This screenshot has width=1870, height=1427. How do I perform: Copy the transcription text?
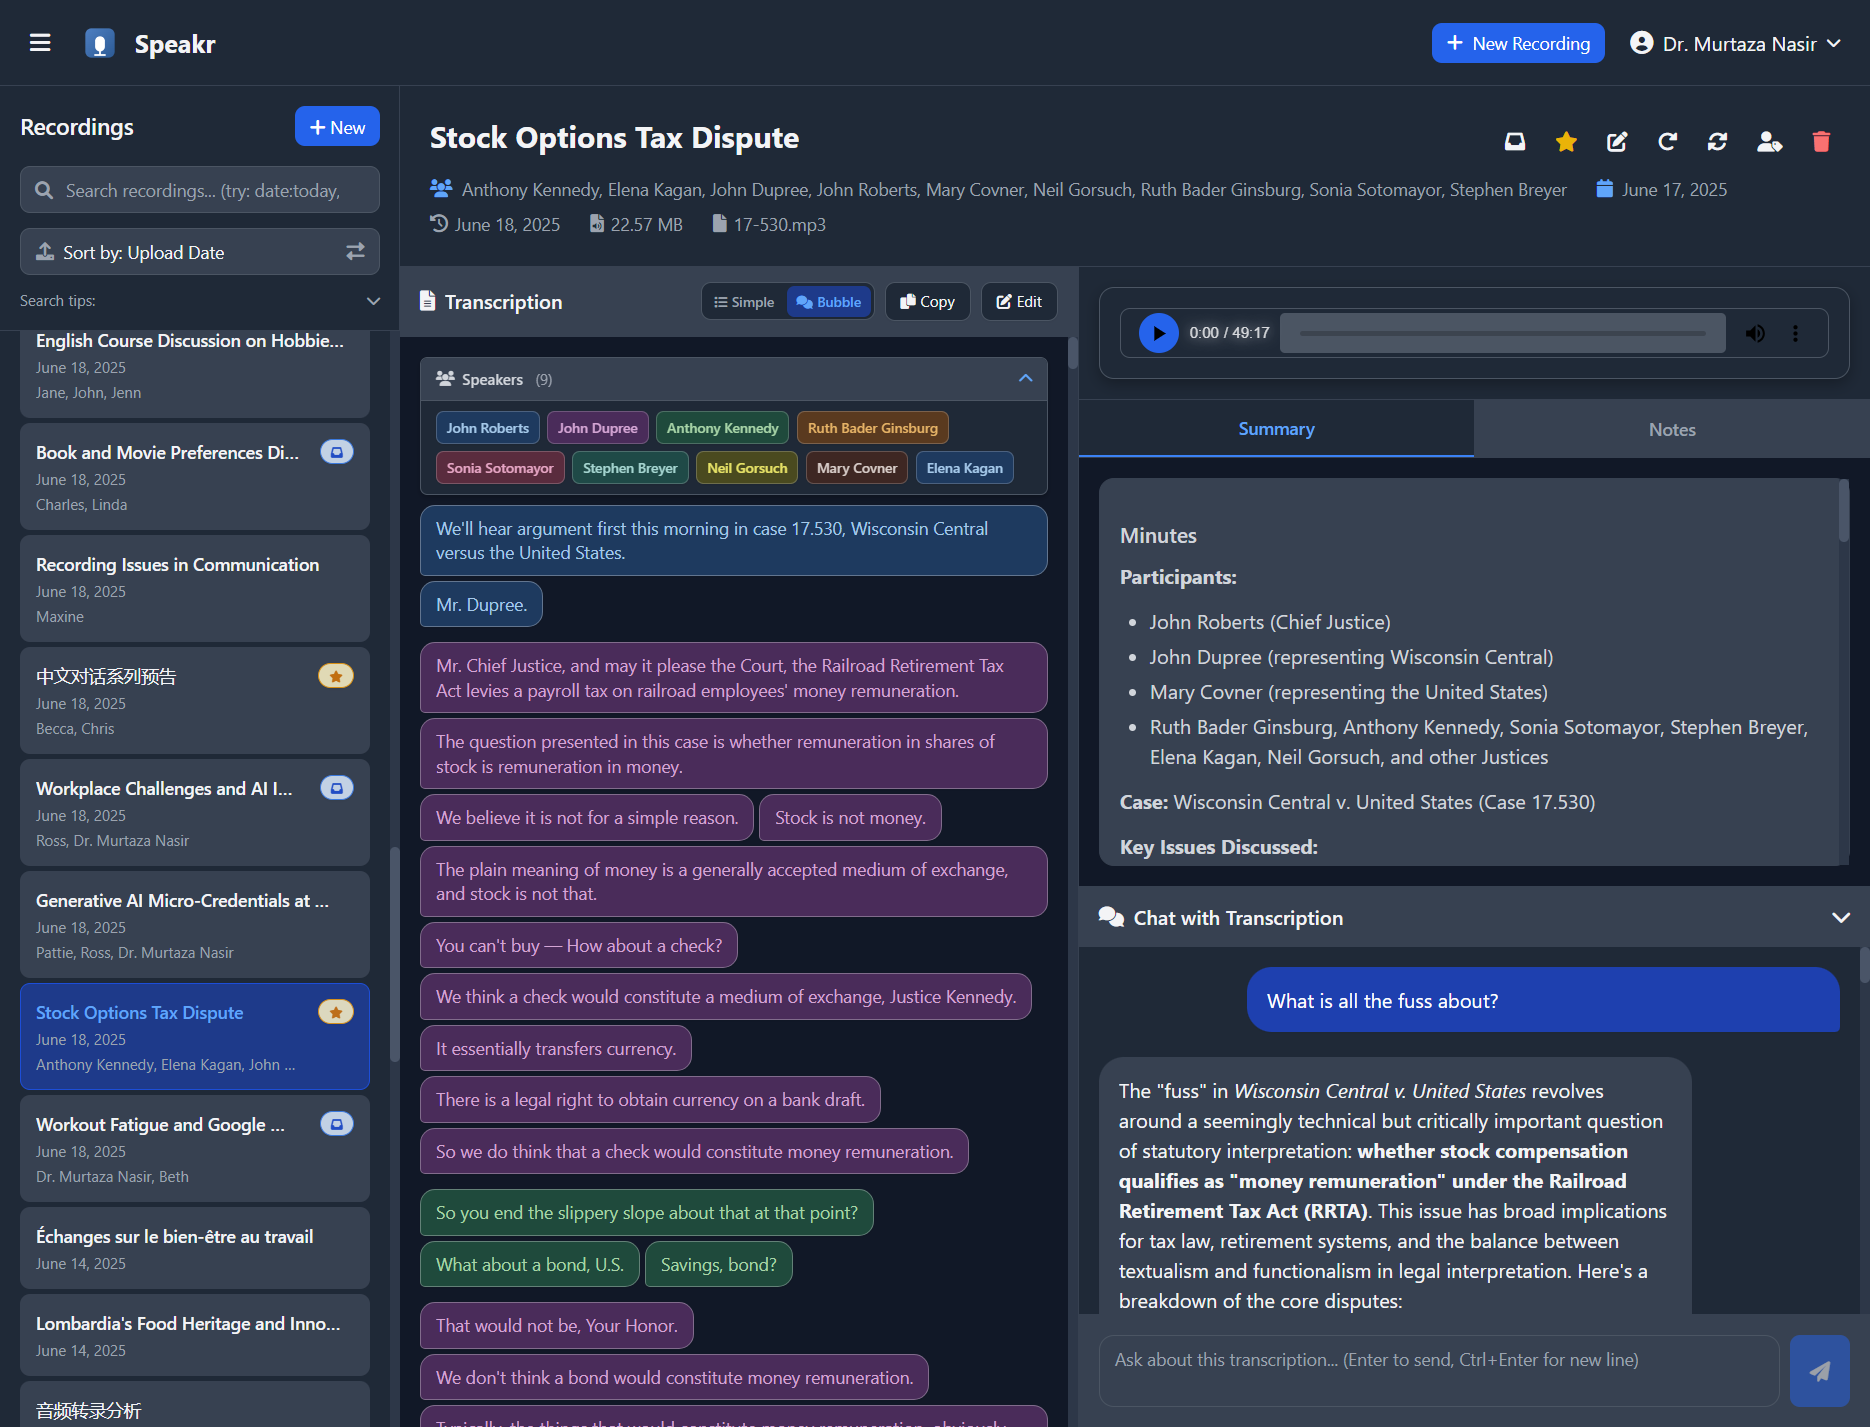pyautogui.click(x=927, y=302)
